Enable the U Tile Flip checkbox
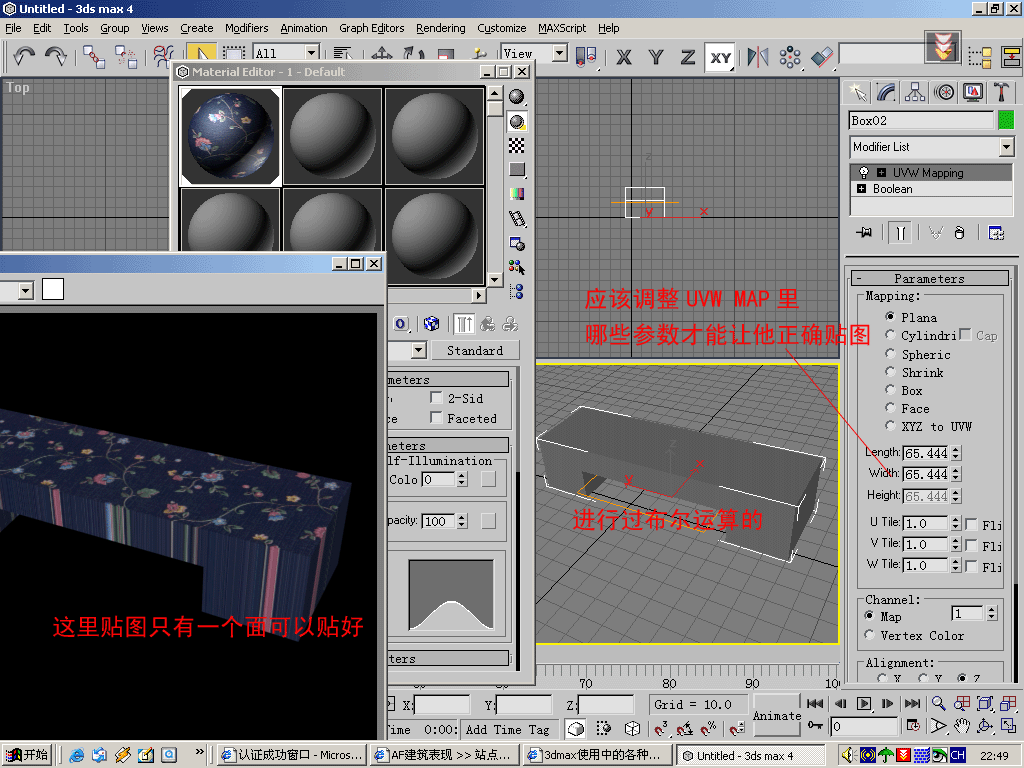 point(971,524)
